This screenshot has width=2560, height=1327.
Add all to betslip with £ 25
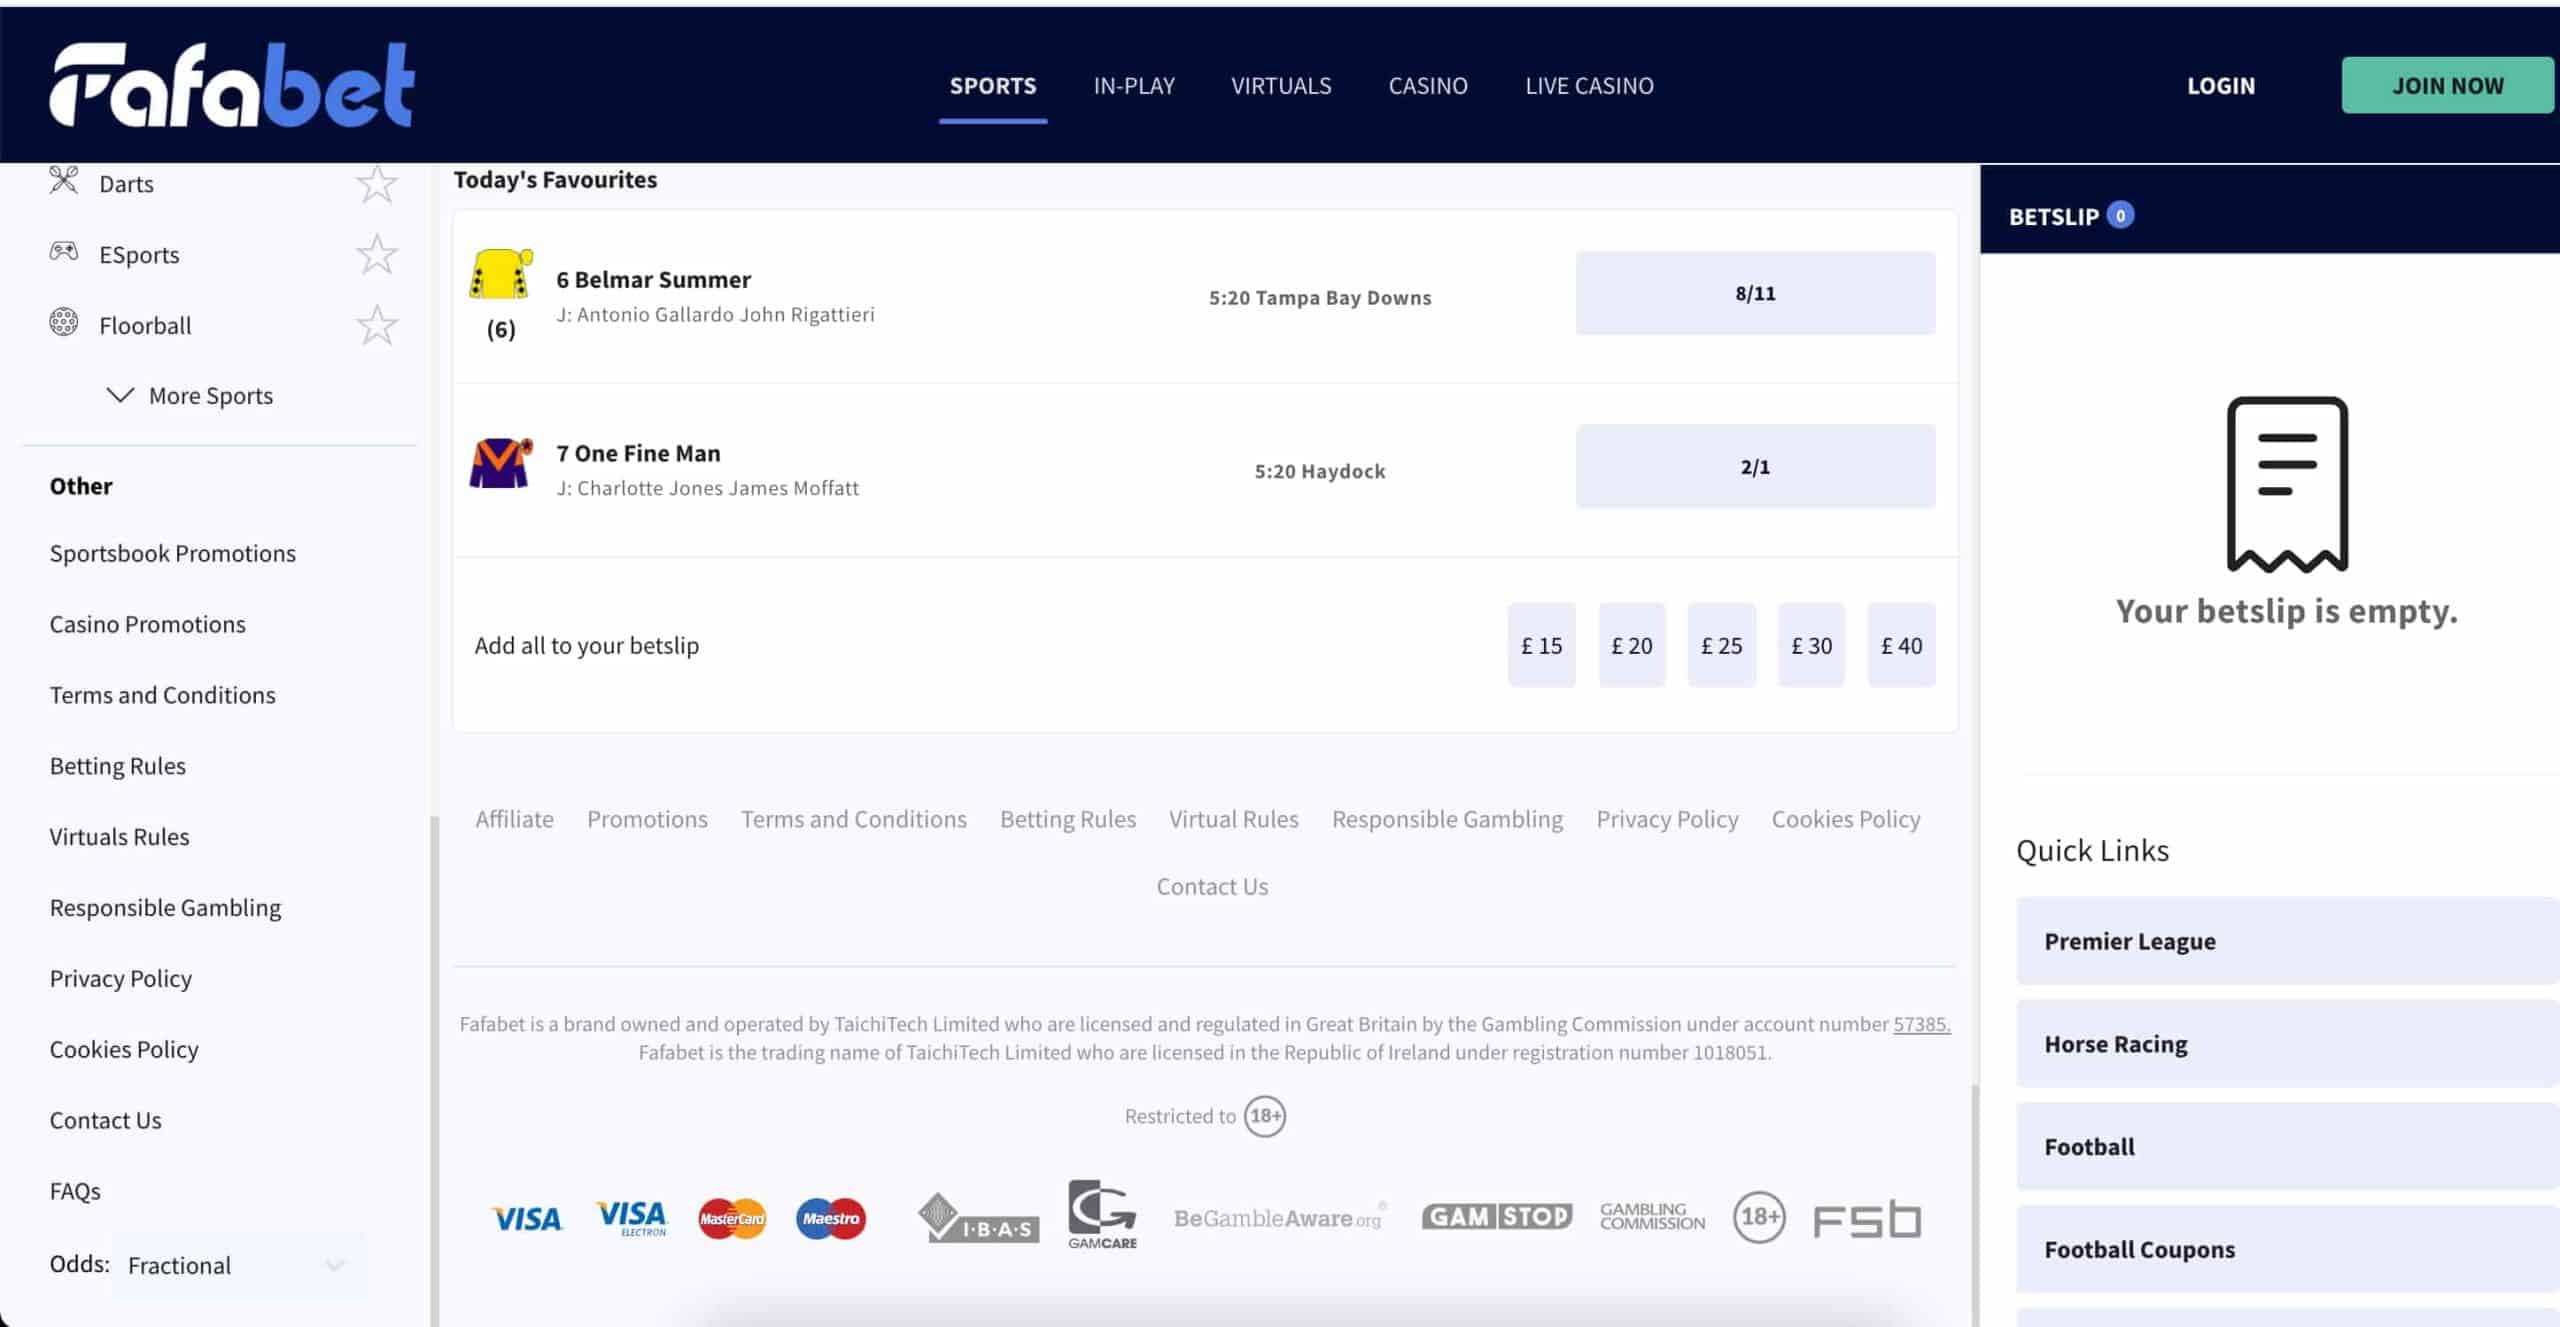(1720, 646)
